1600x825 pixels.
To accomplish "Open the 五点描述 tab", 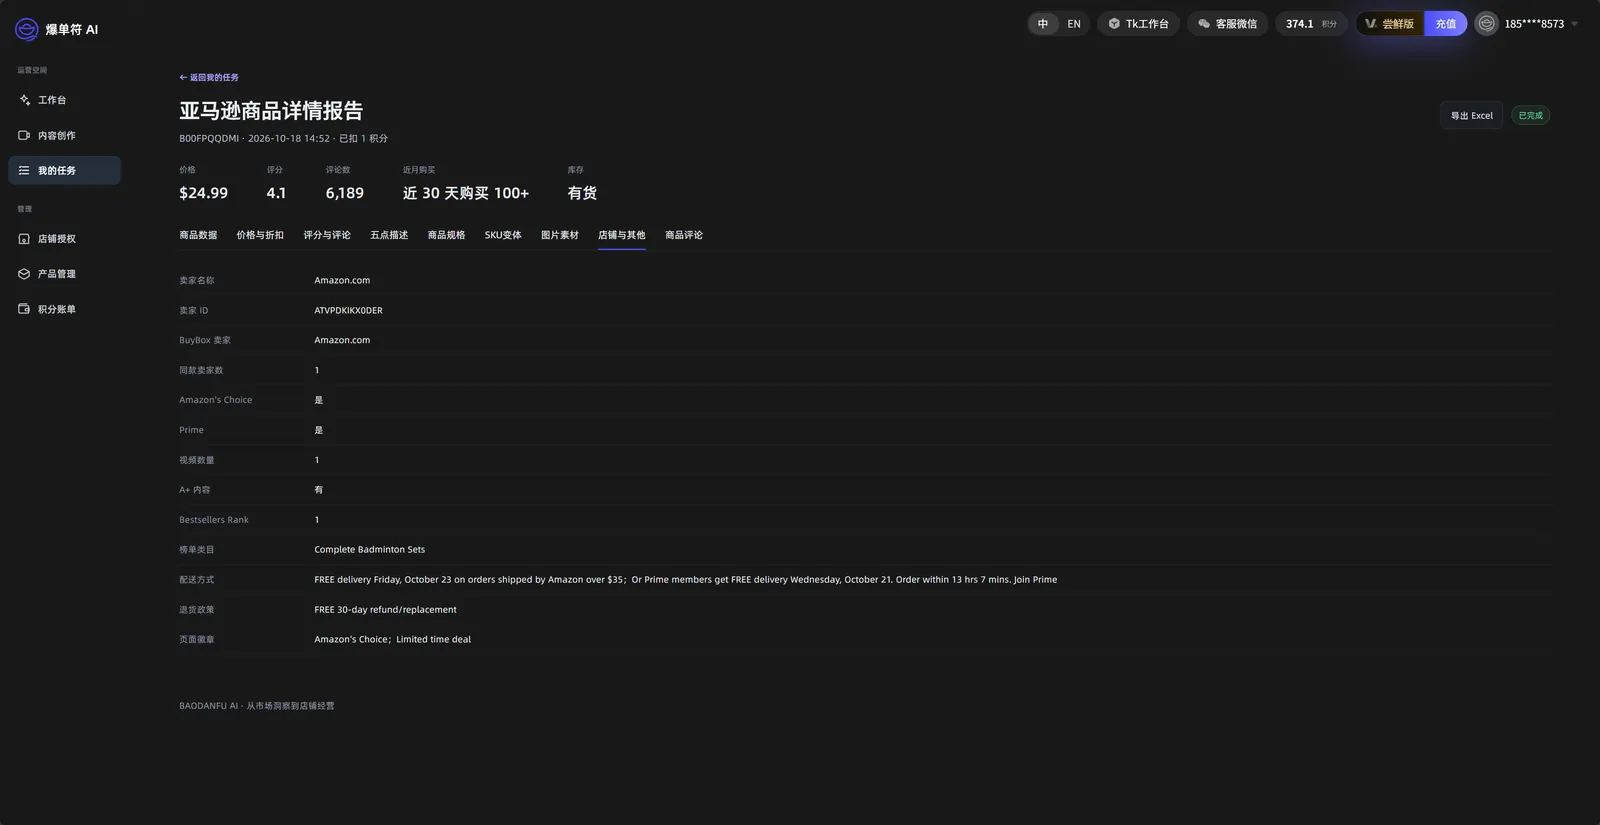I will 389,235.
